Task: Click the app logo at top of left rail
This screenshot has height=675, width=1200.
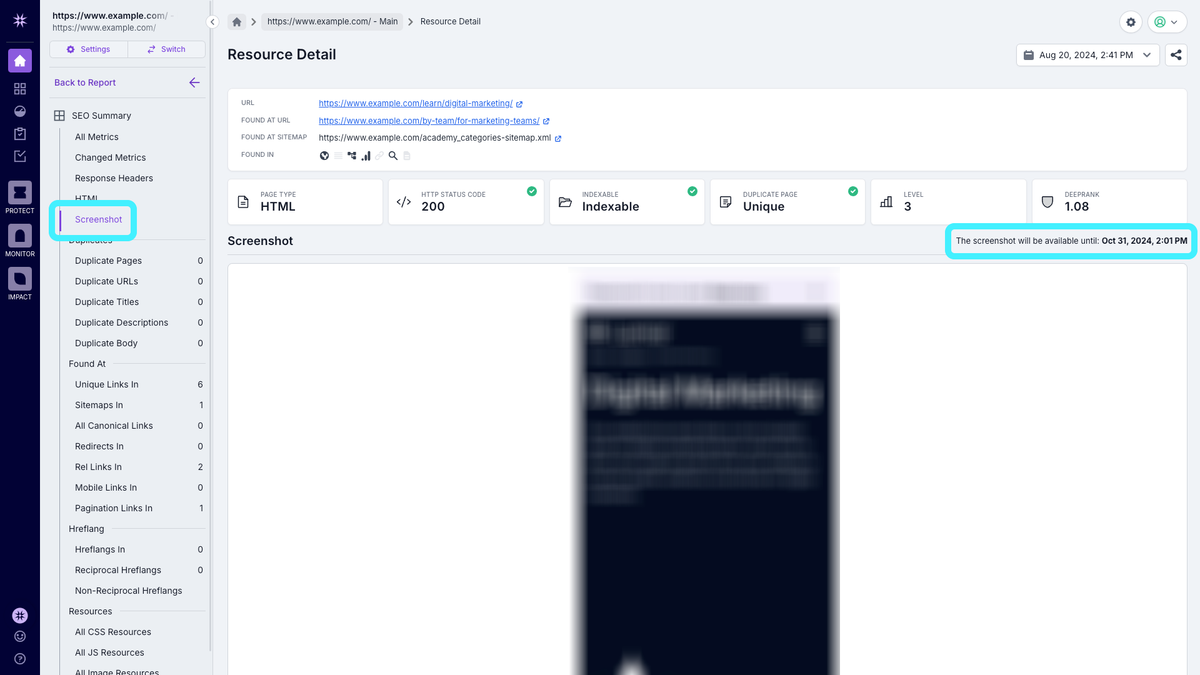Action: point(20,21)
